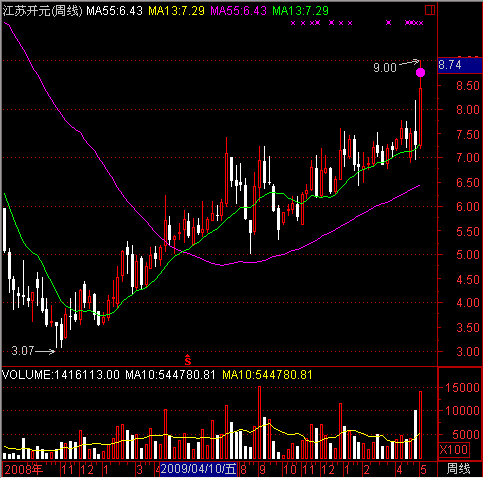
Task: Click the X100 volume unit box
Action: coord(454,450)
